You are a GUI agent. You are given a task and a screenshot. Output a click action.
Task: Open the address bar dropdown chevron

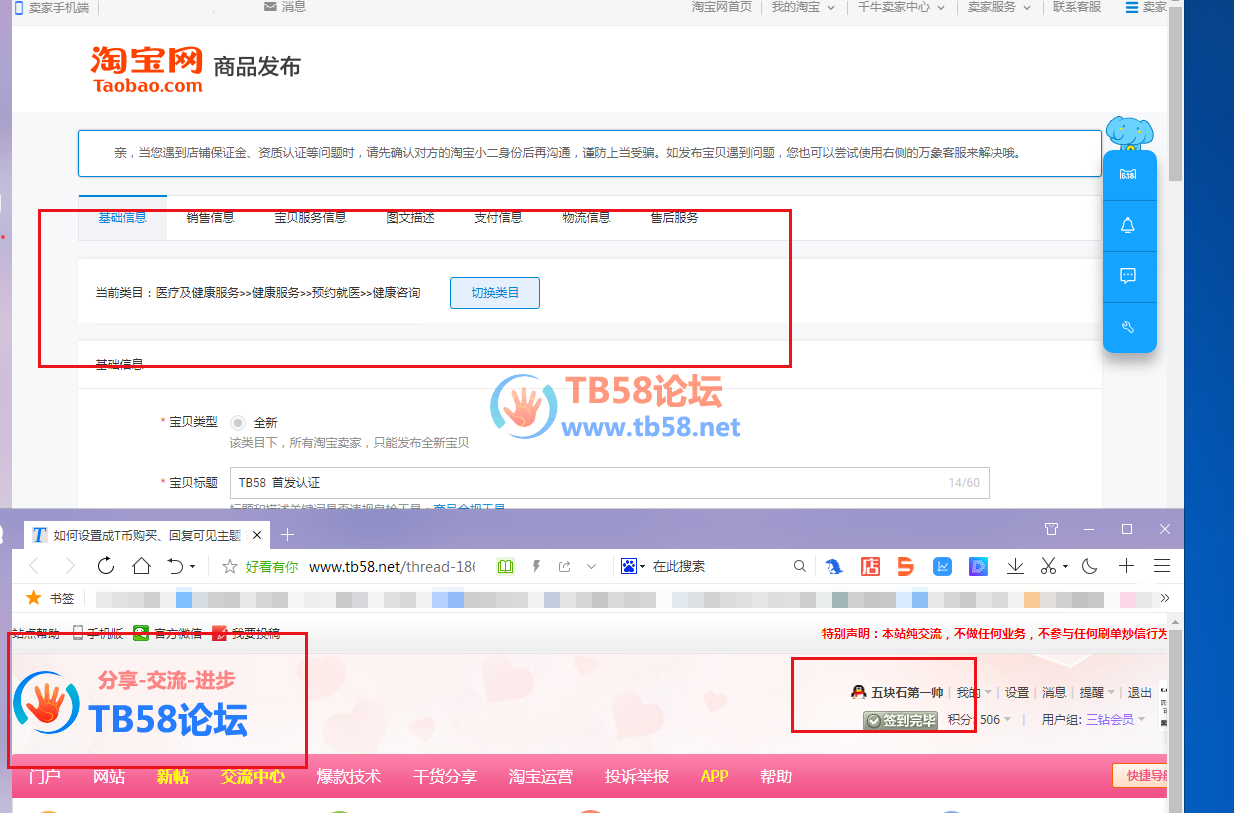[591, 566]
